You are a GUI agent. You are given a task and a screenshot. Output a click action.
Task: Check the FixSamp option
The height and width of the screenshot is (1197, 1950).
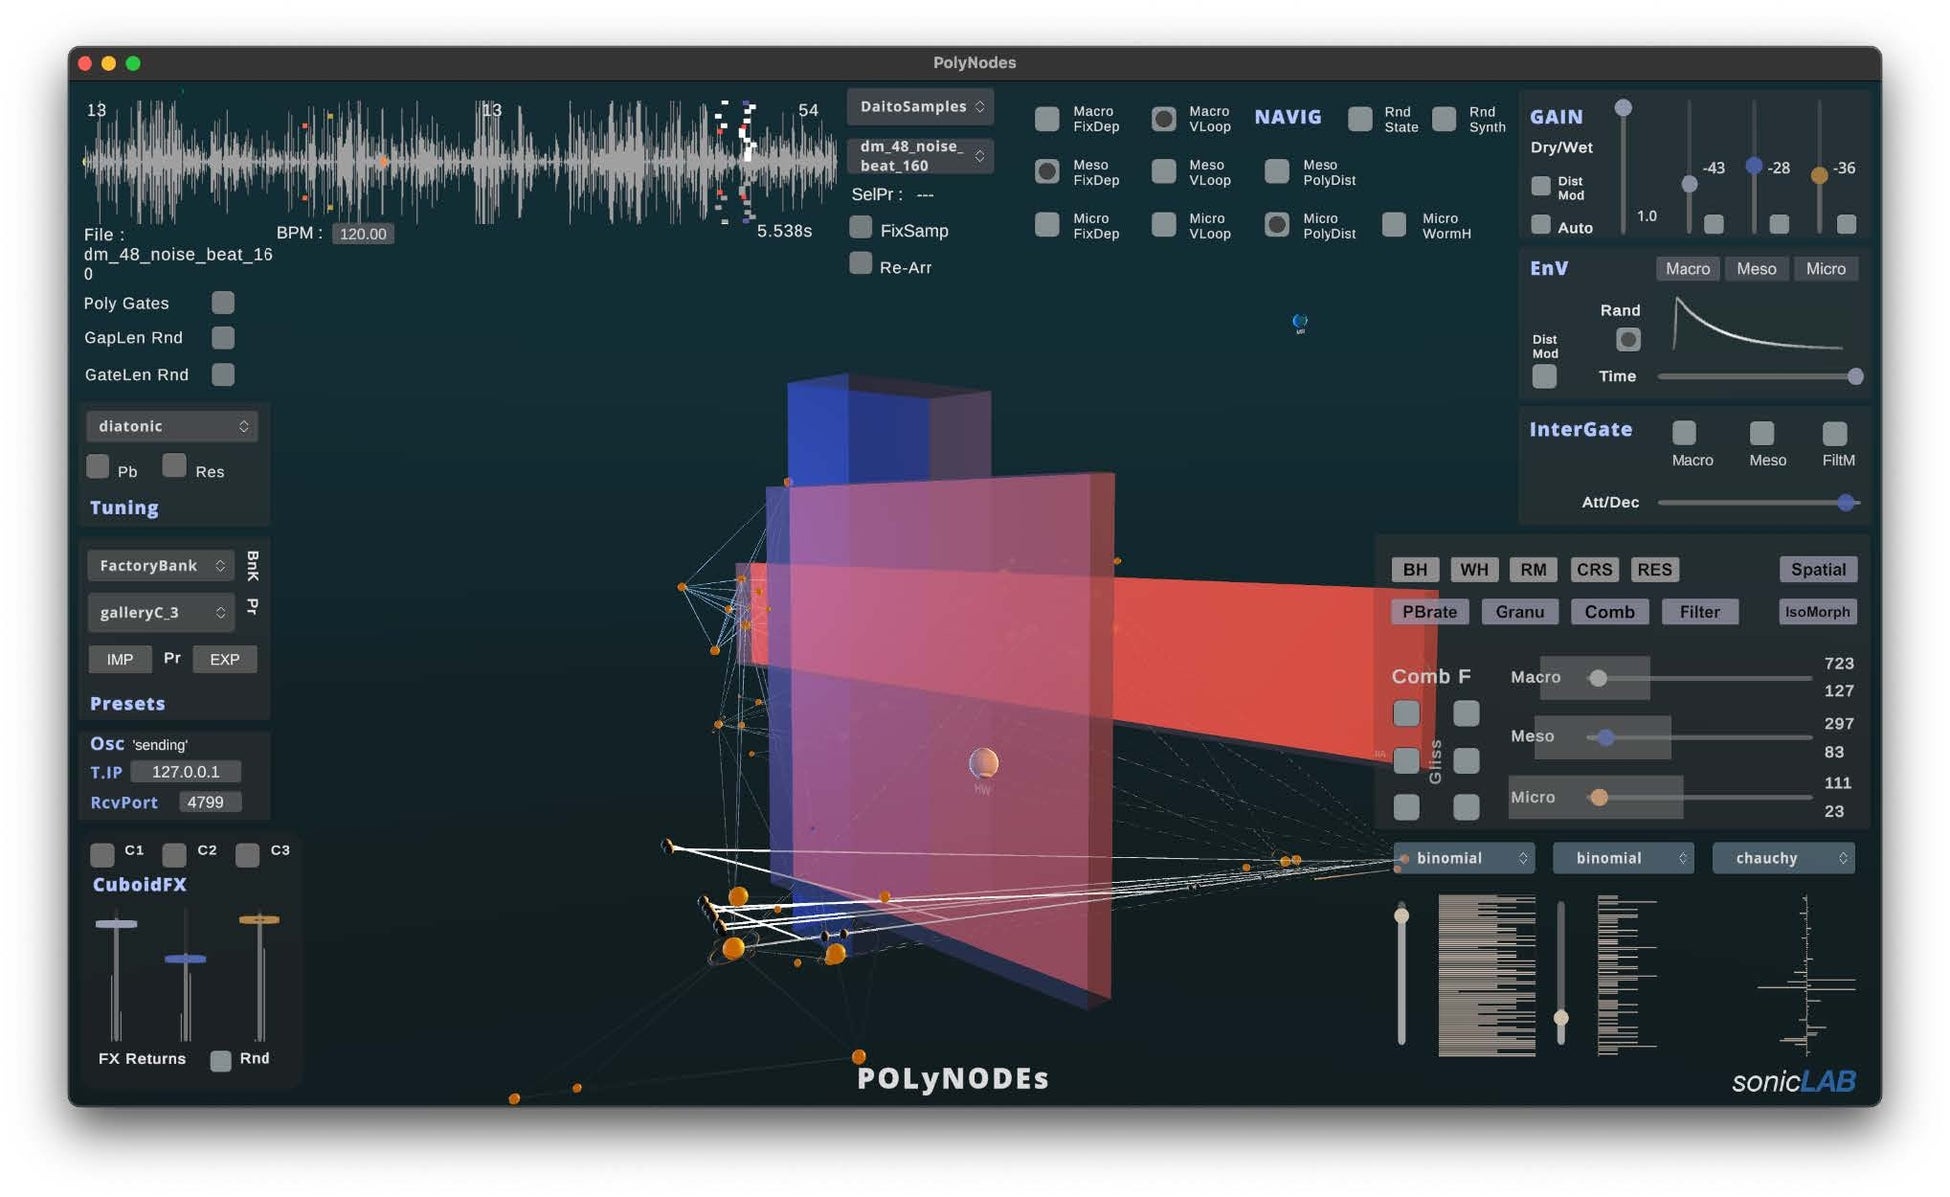coord(861,228)
